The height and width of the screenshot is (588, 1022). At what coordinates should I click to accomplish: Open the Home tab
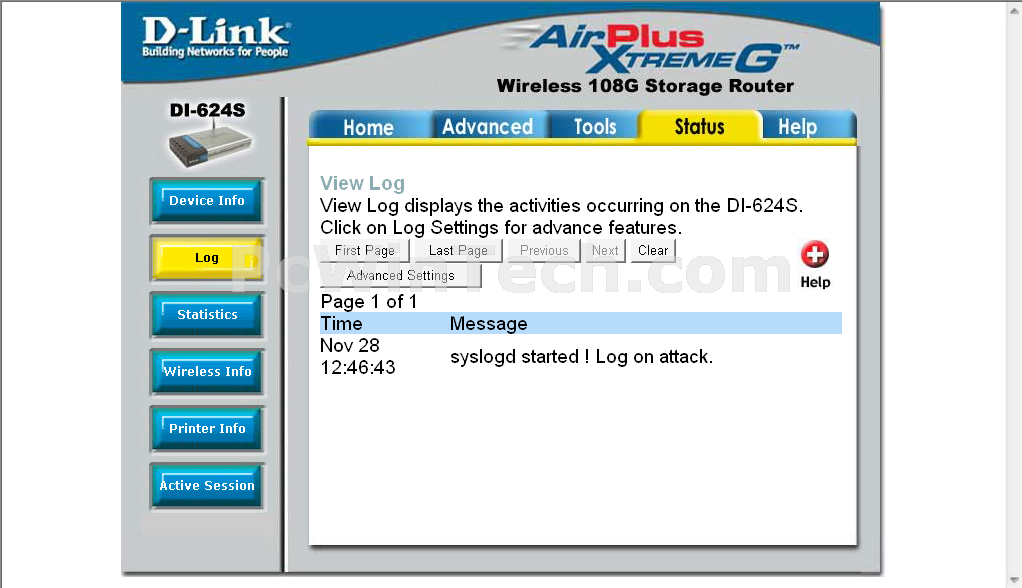pos(368,126)
